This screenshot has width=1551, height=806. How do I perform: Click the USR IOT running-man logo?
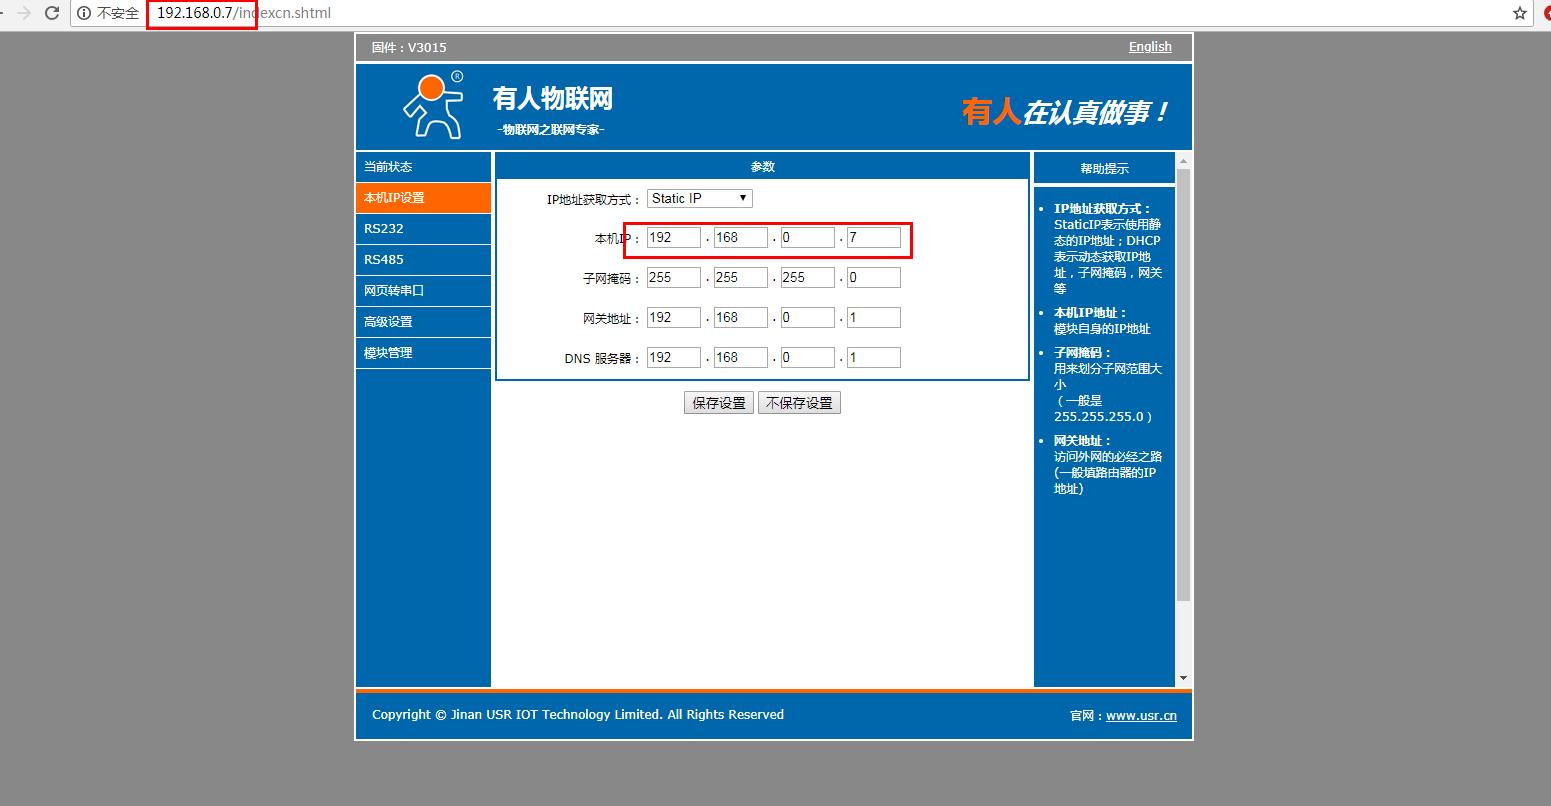(x=434, y=105)
